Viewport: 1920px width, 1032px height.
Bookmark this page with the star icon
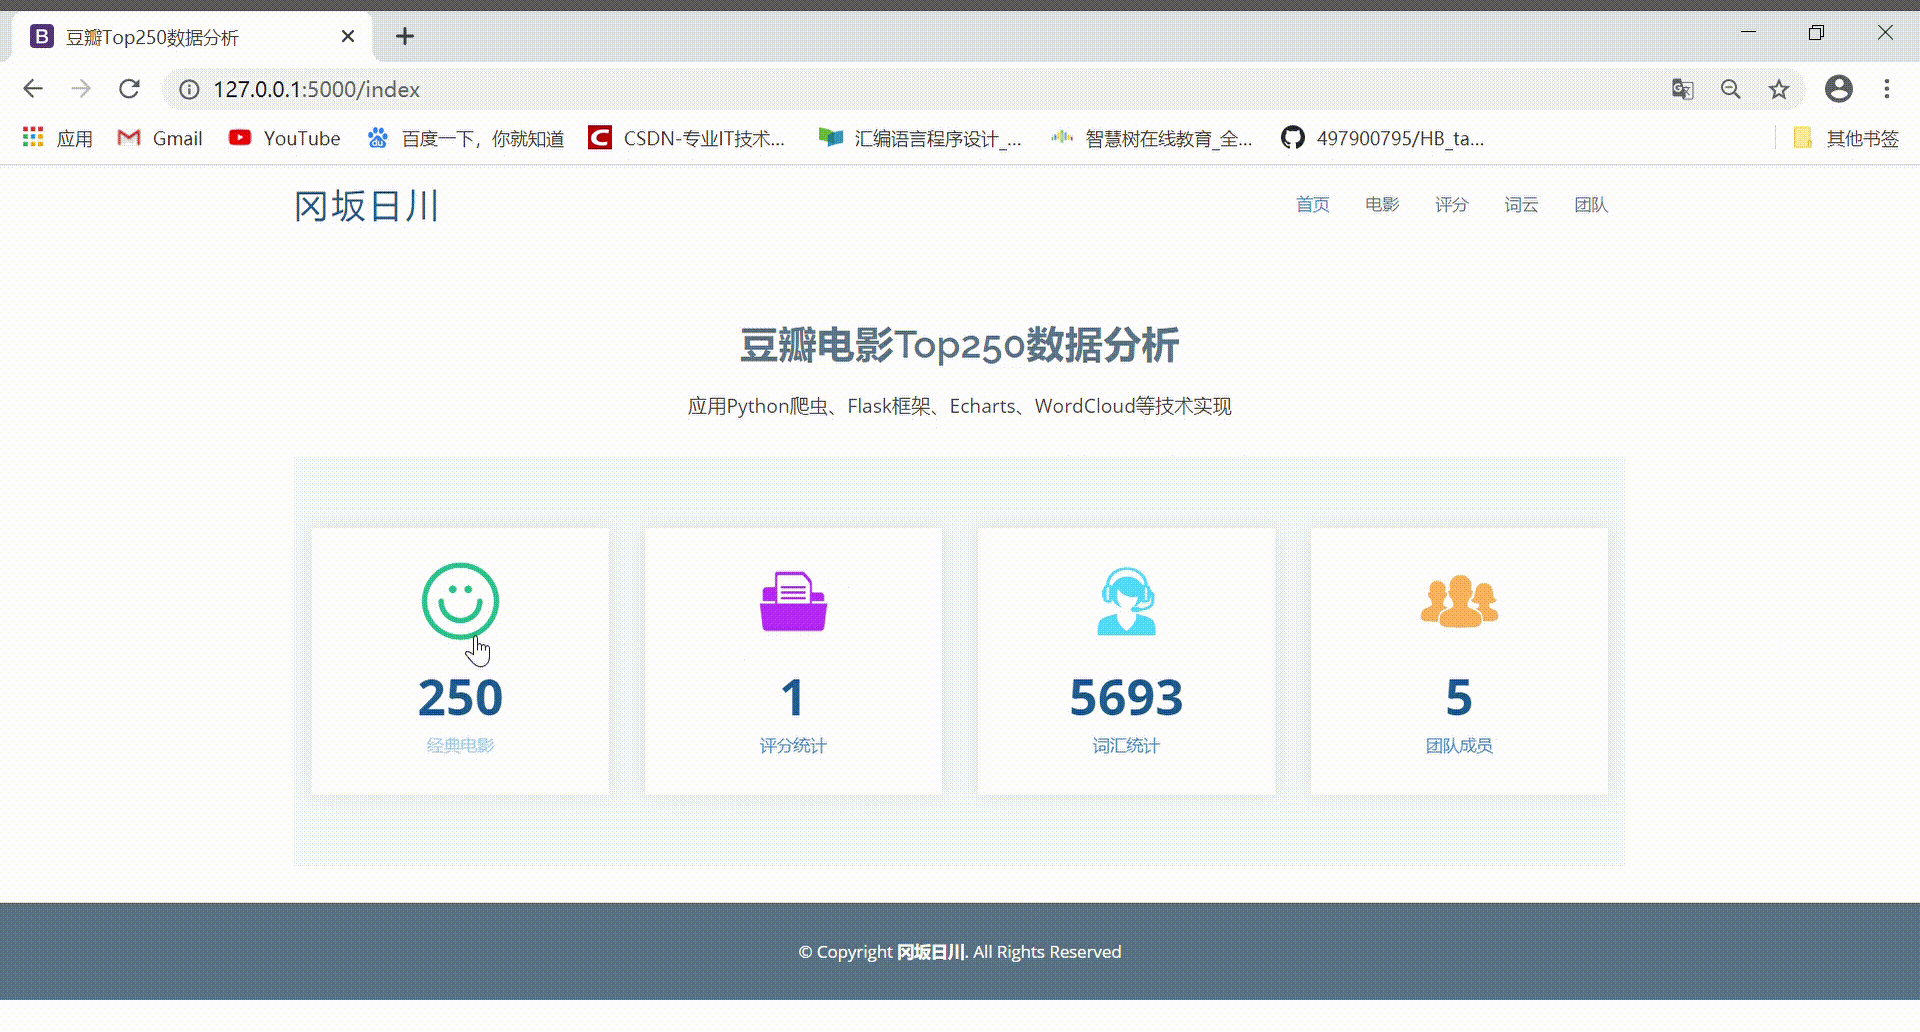pyautogui.click(x=1779, y=89)
